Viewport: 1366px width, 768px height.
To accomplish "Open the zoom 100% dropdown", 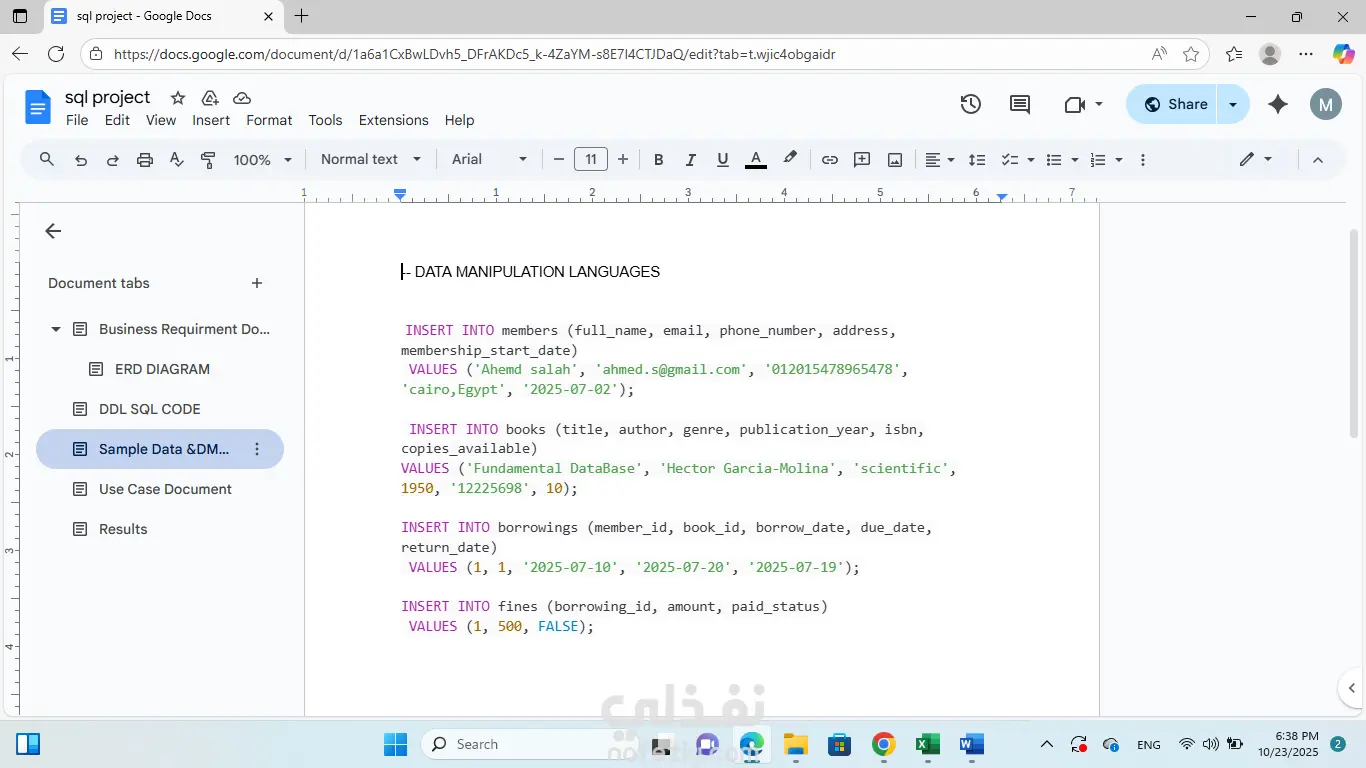I will coord(262,160).
